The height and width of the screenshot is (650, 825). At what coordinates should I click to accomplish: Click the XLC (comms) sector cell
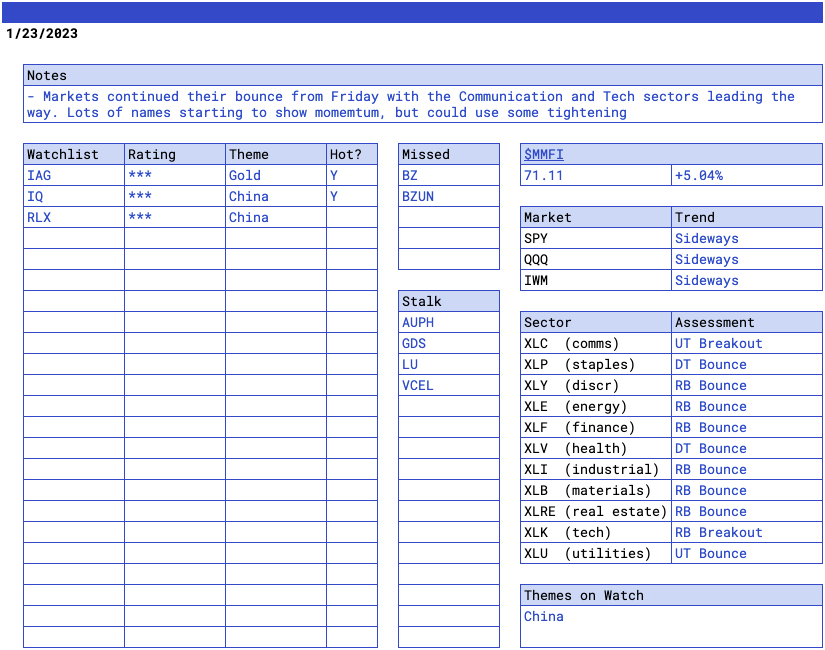(596, 343)
